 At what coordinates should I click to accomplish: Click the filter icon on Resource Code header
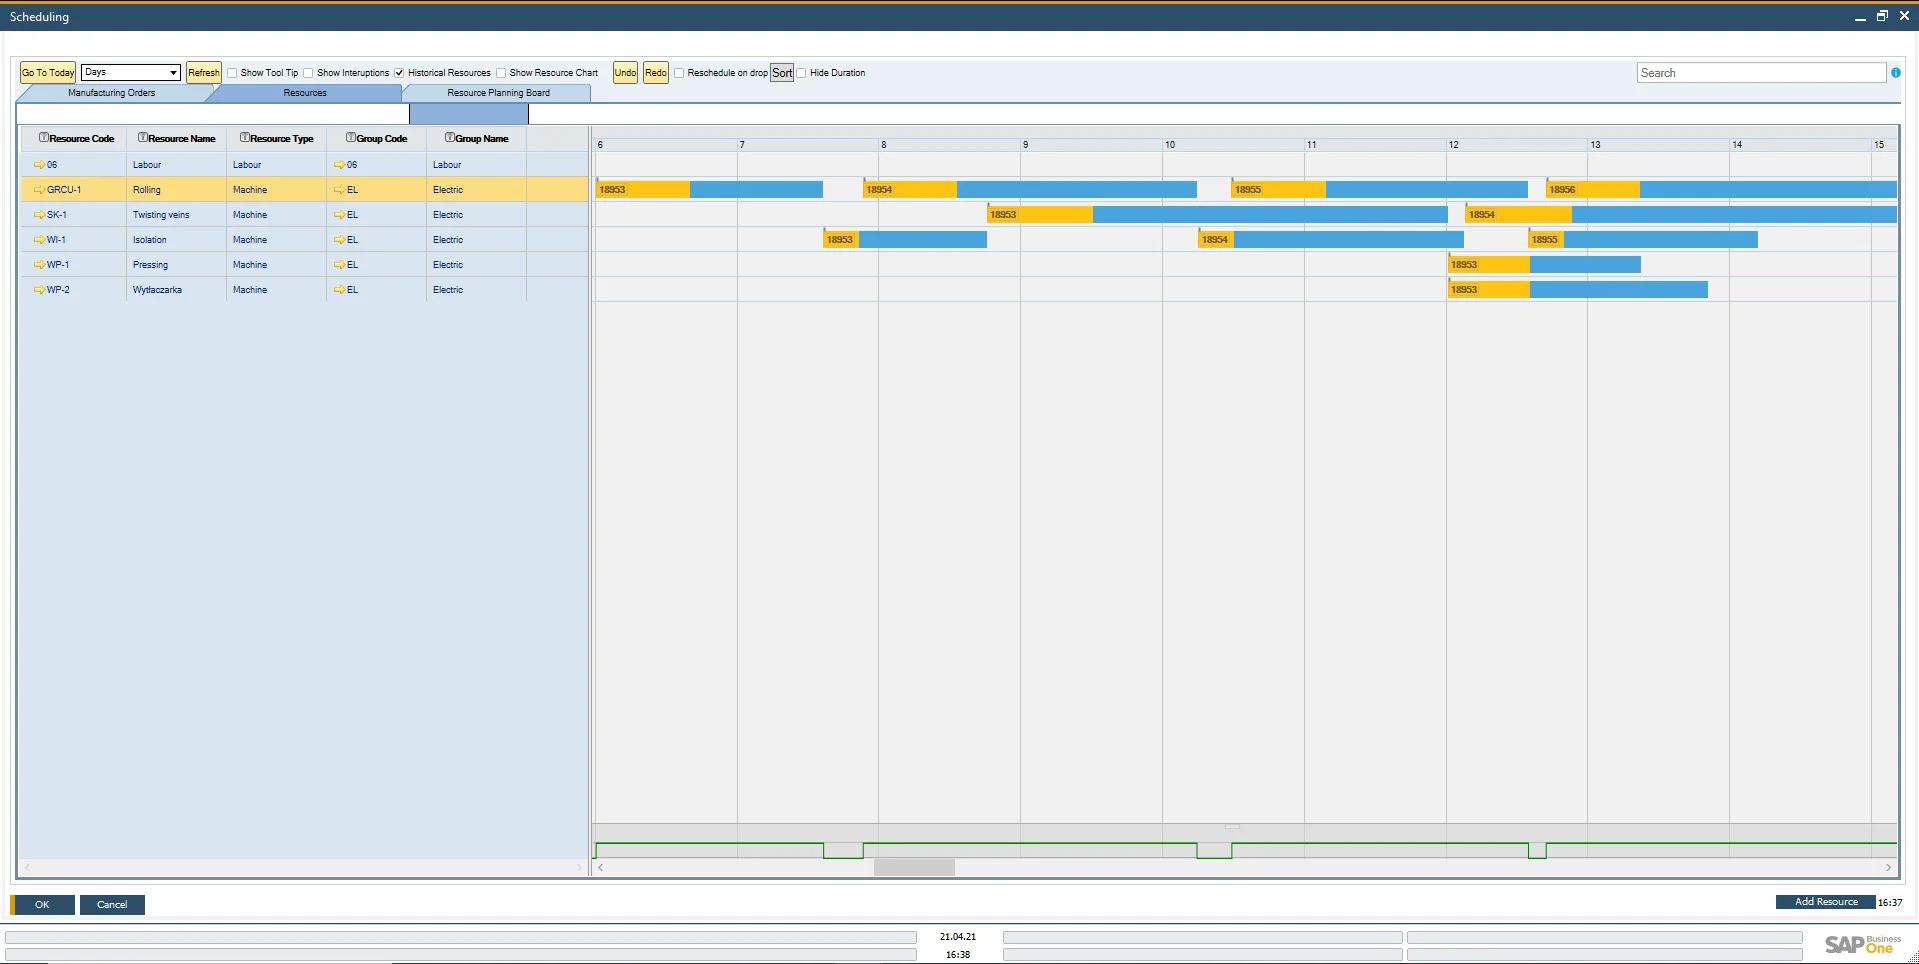43,138
